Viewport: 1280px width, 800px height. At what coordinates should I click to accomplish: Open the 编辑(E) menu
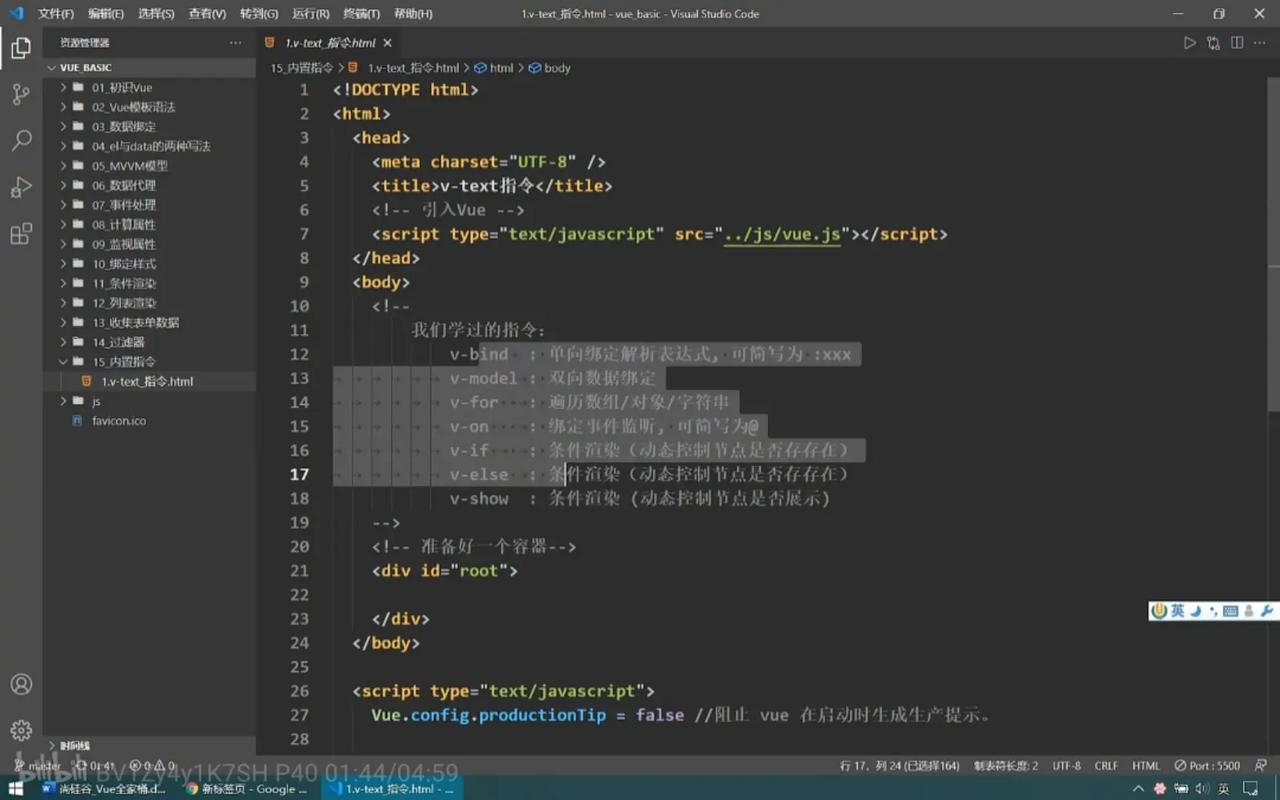pos(106,14)
